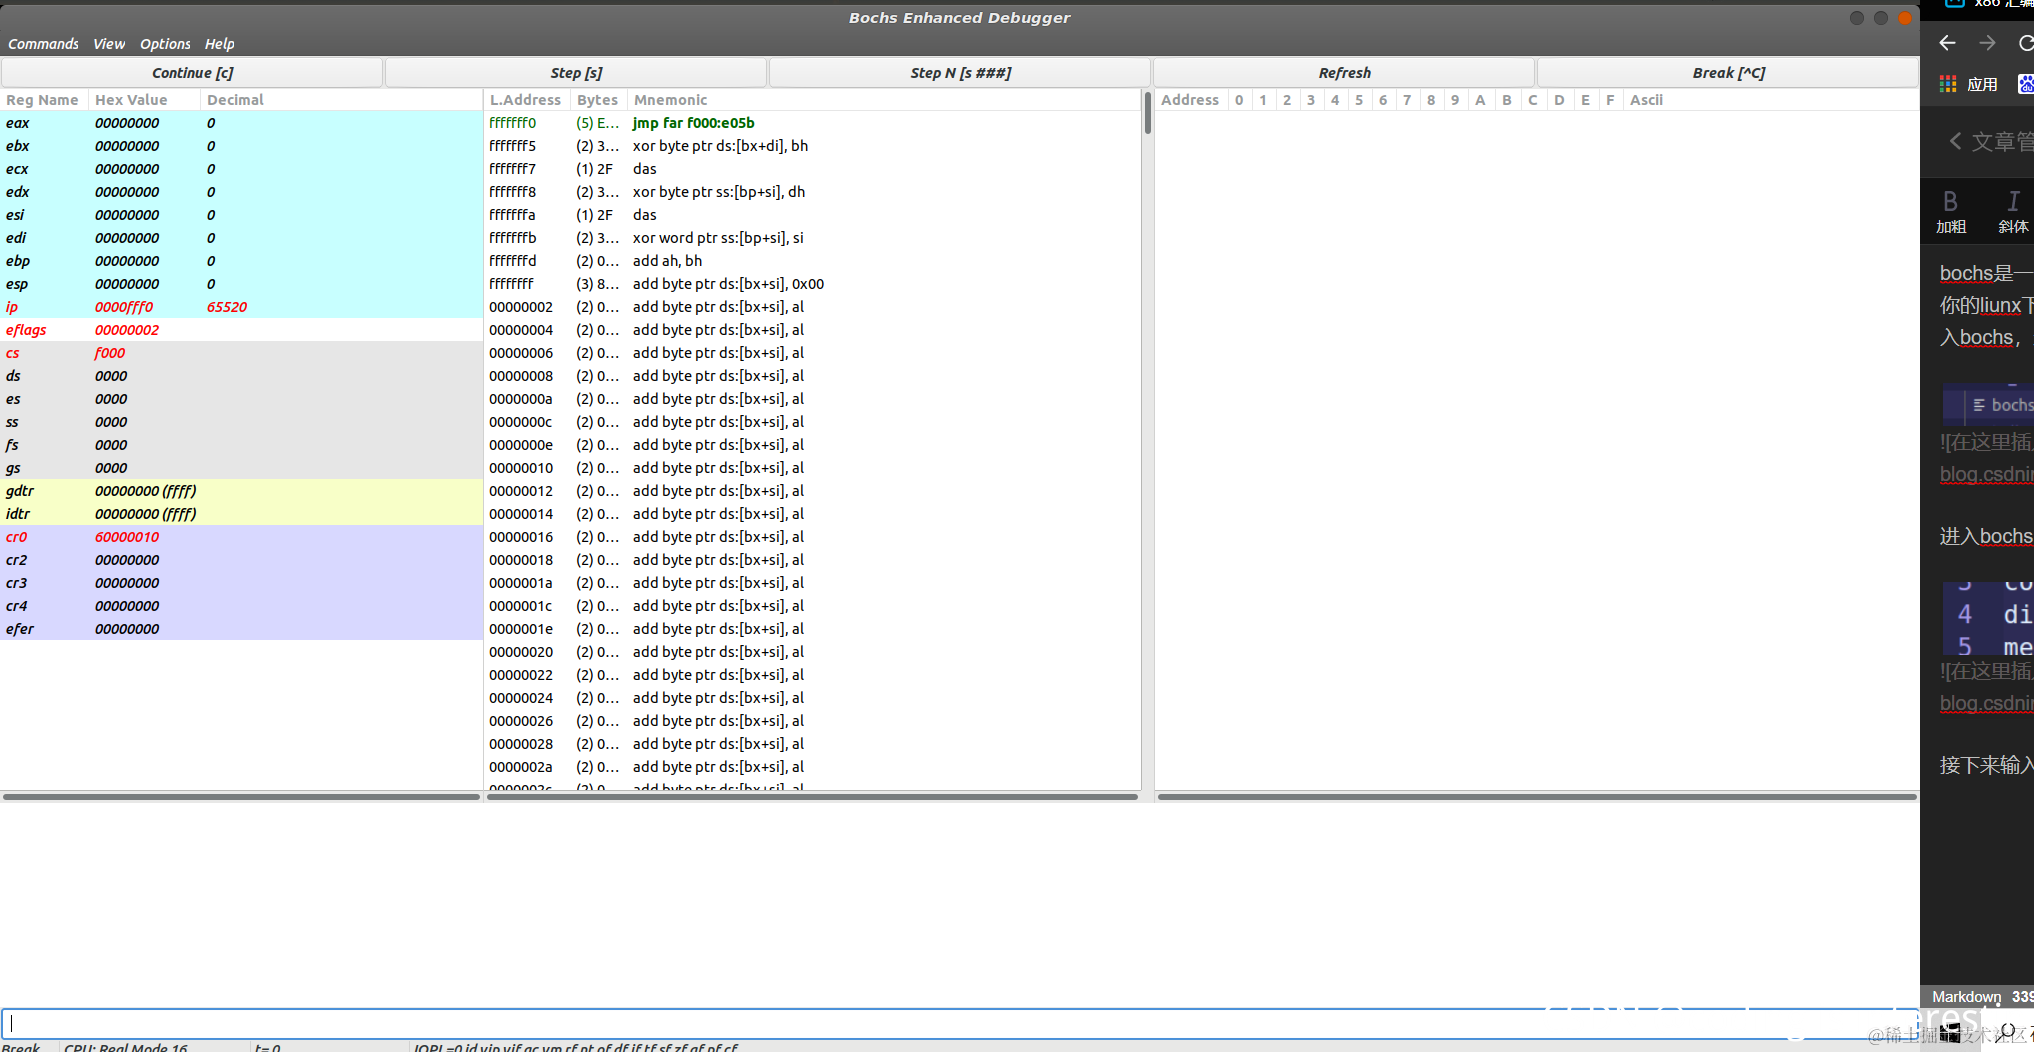The width and height of the screenshot is (2034, 1052).
Task: Click the Markdown status label in editor
Action: coord(1966,997)
